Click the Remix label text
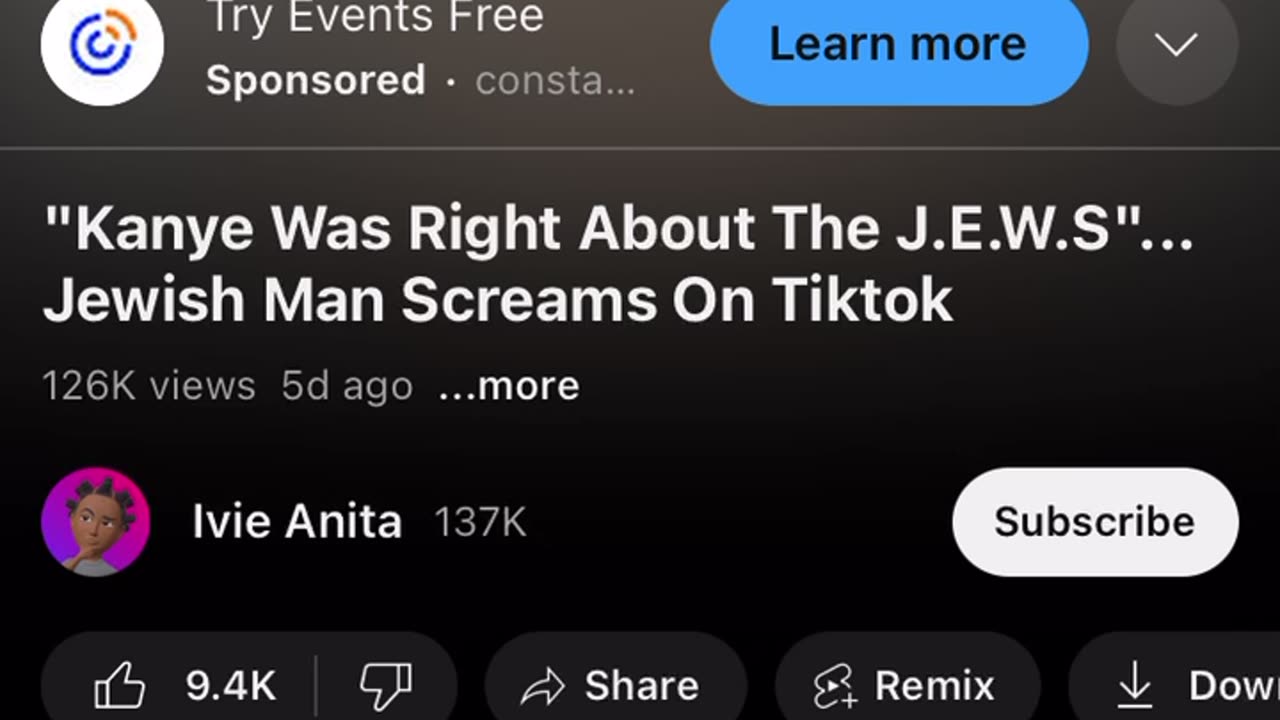The image size is (1280, 720). coord(935,686)
